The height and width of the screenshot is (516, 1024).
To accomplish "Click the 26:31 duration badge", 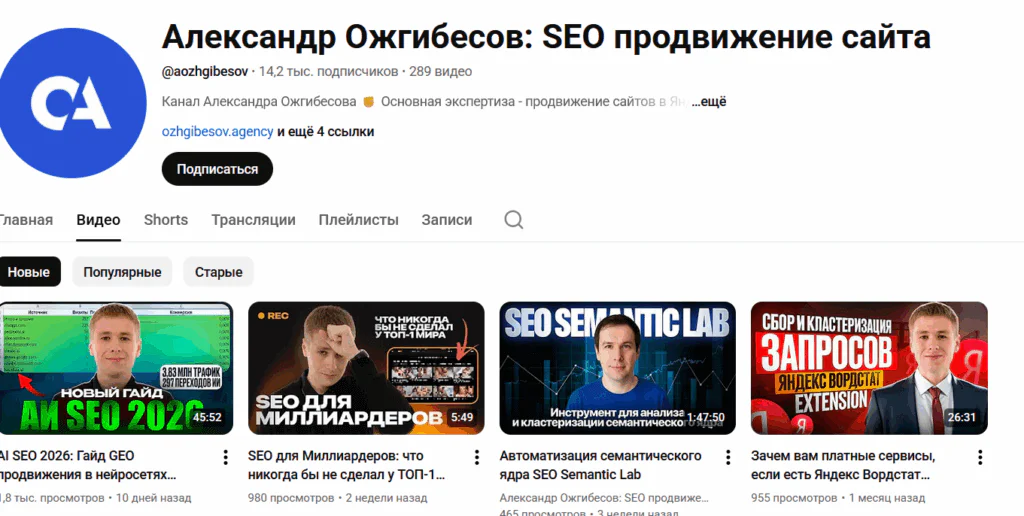I will coord(961,417).
